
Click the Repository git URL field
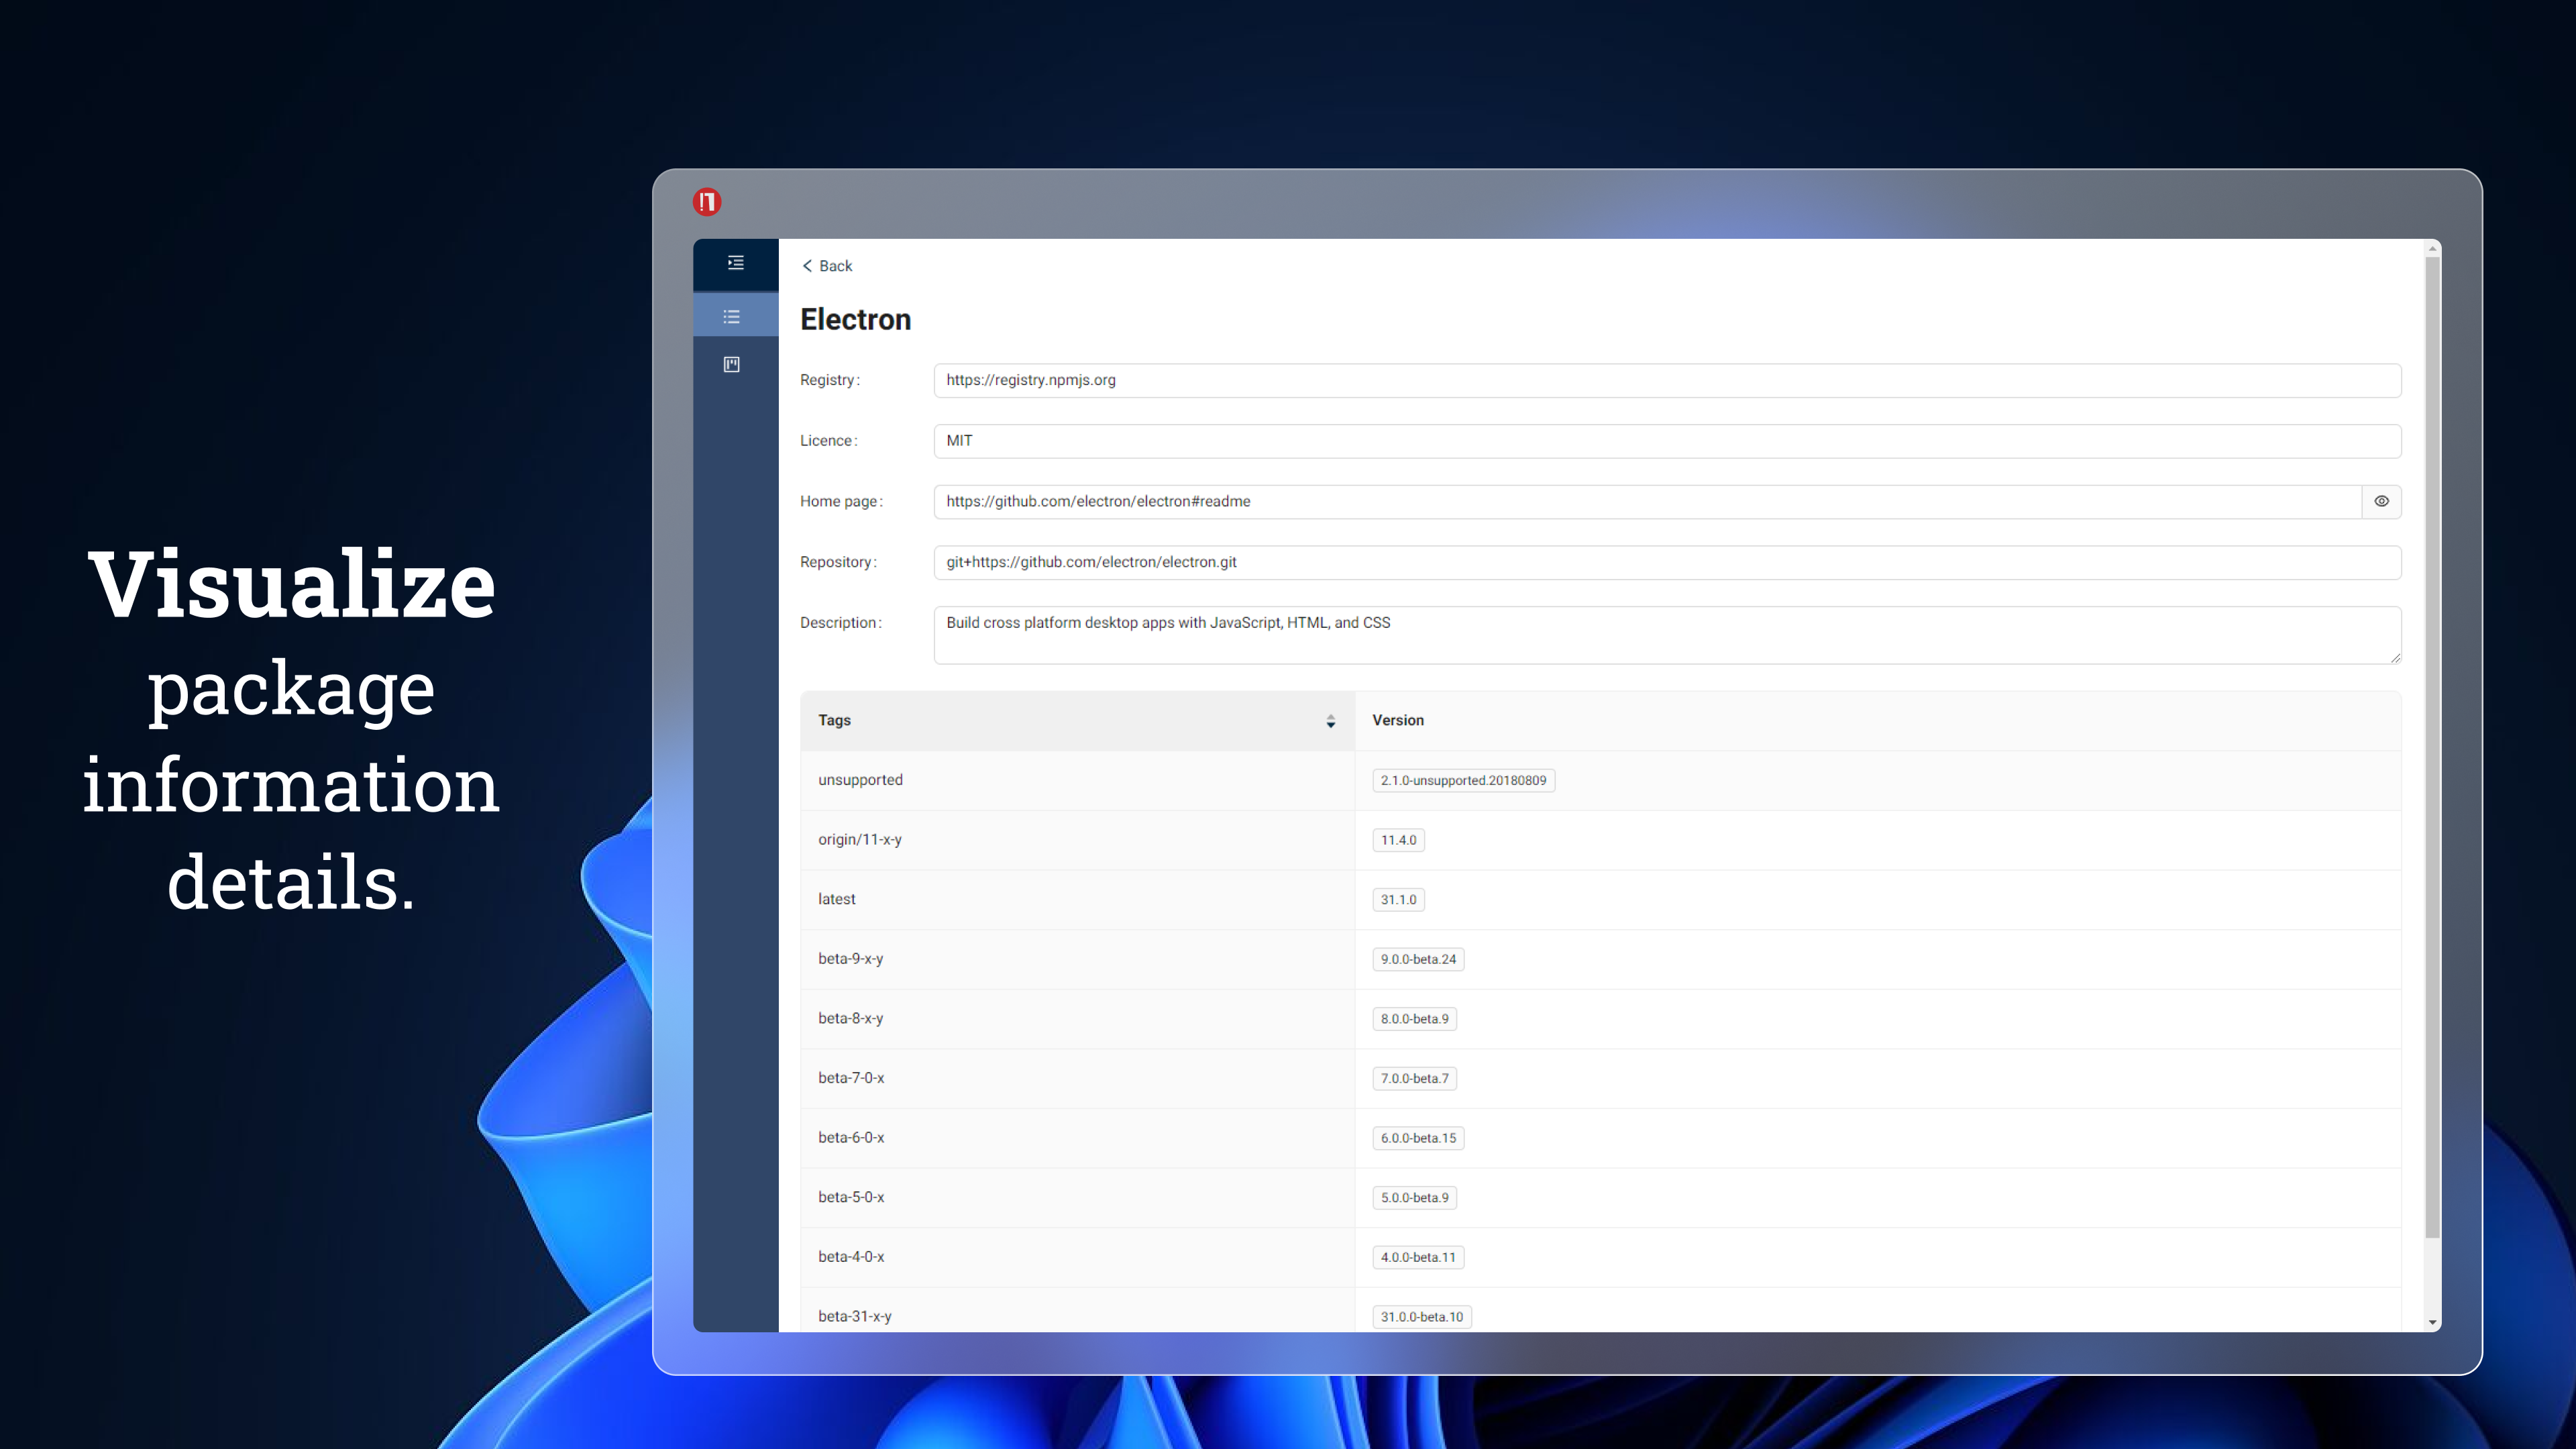[1667, 562]
